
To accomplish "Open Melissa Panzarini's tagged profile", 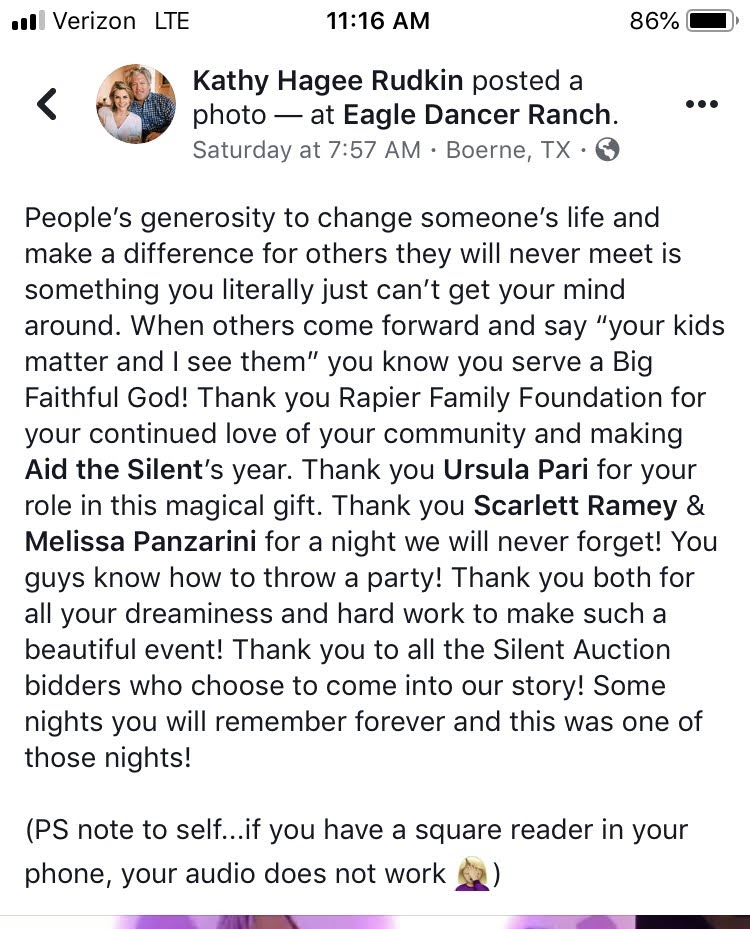I will (x=140, y=542).
